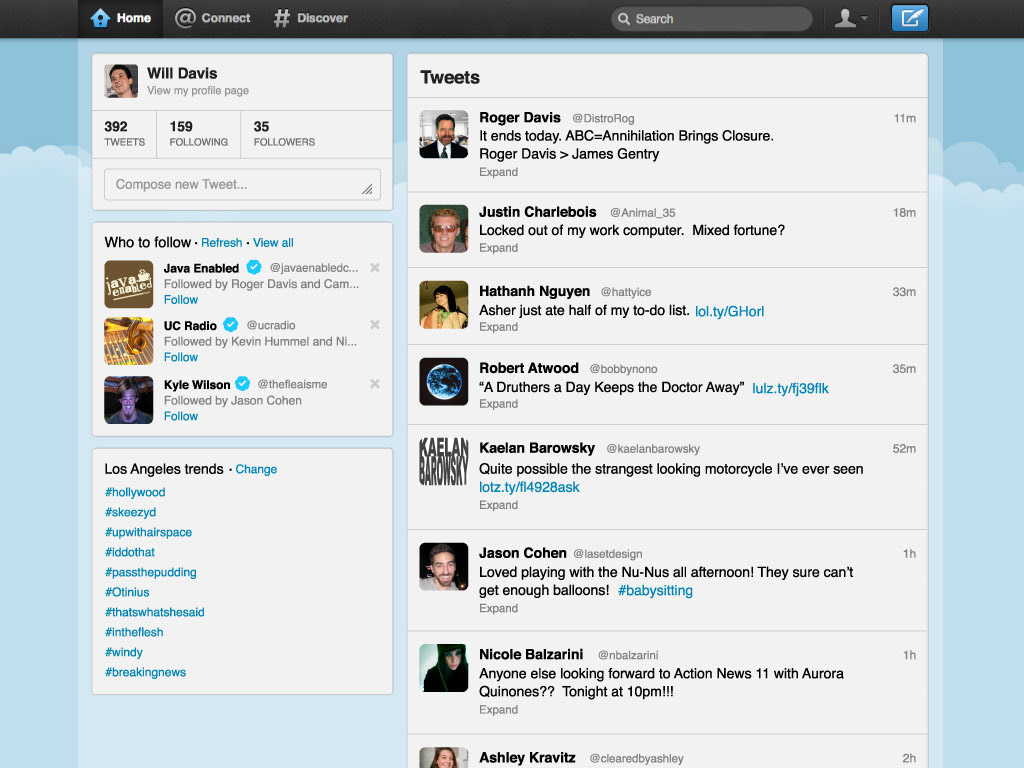Click the Compose new Tweet box
The height and width of the screenshot is (768, 1024).
pos(242,184)
